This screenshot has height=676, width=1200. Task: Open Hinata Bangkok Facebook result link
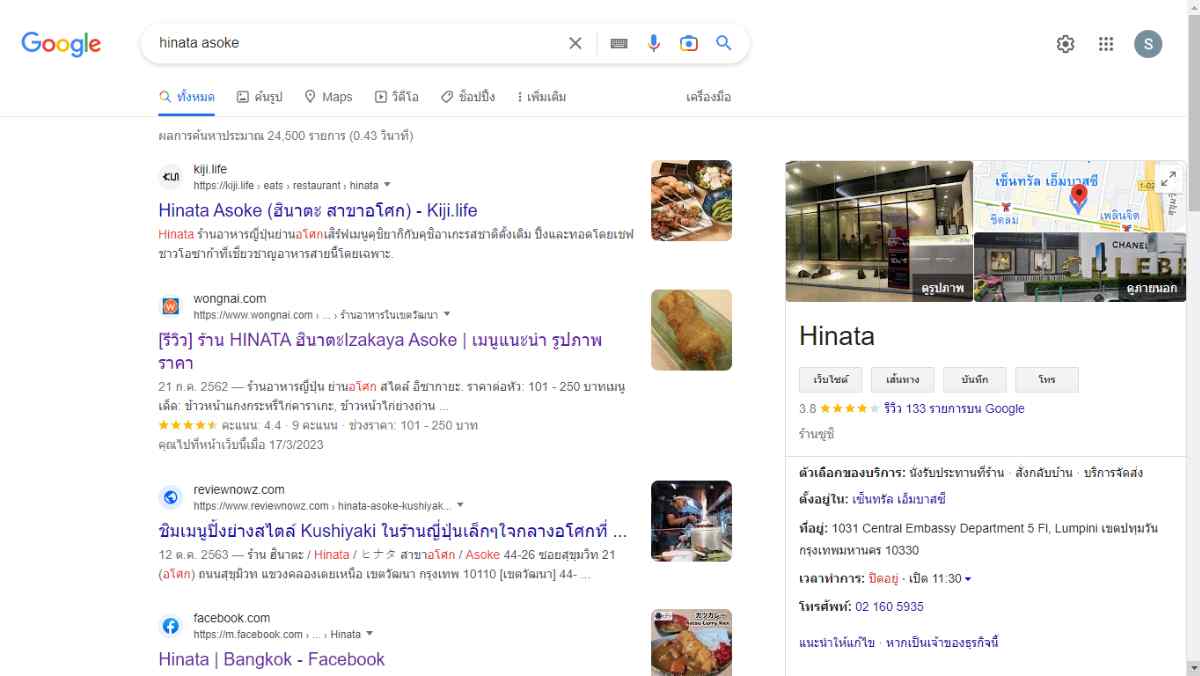(x=271, y=659)
